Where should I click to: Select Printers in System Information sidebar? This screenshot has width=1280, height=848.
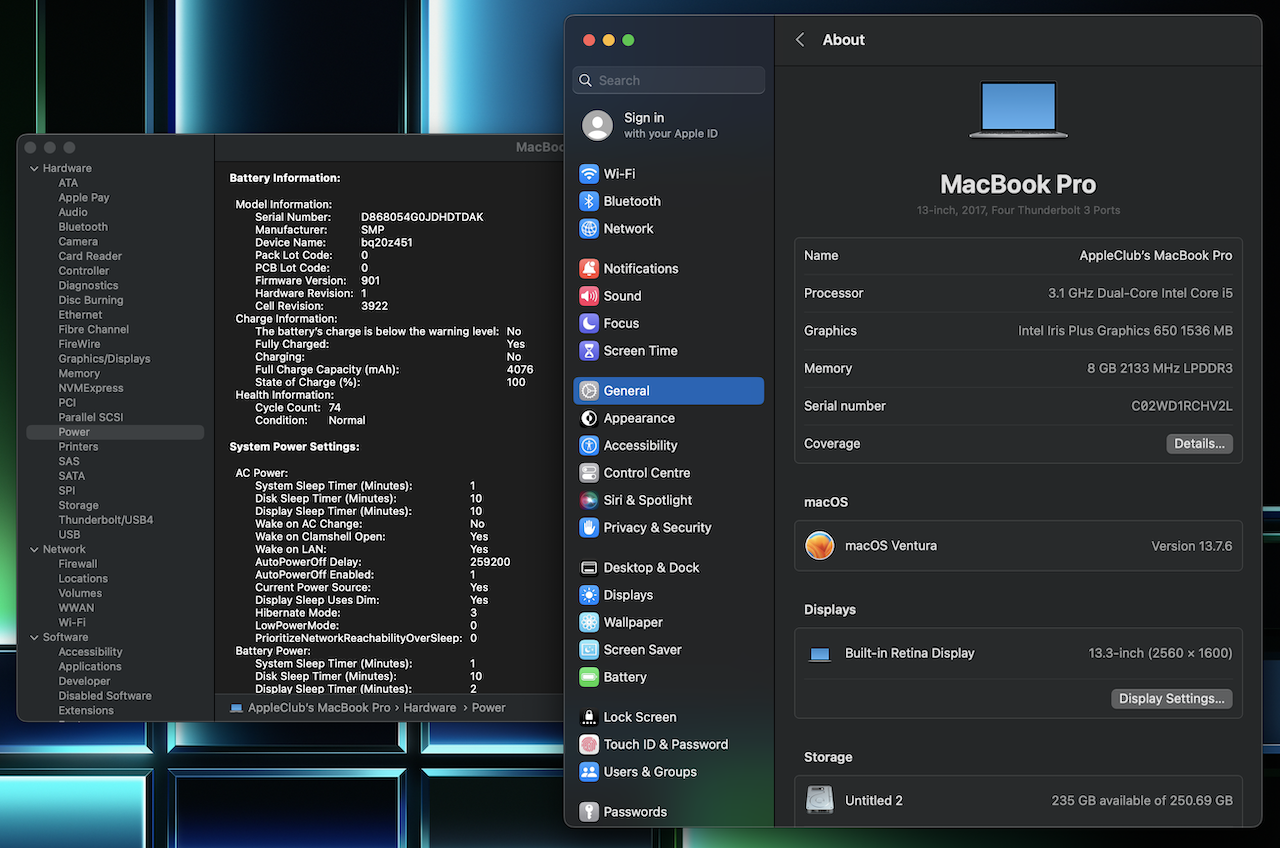78,447
